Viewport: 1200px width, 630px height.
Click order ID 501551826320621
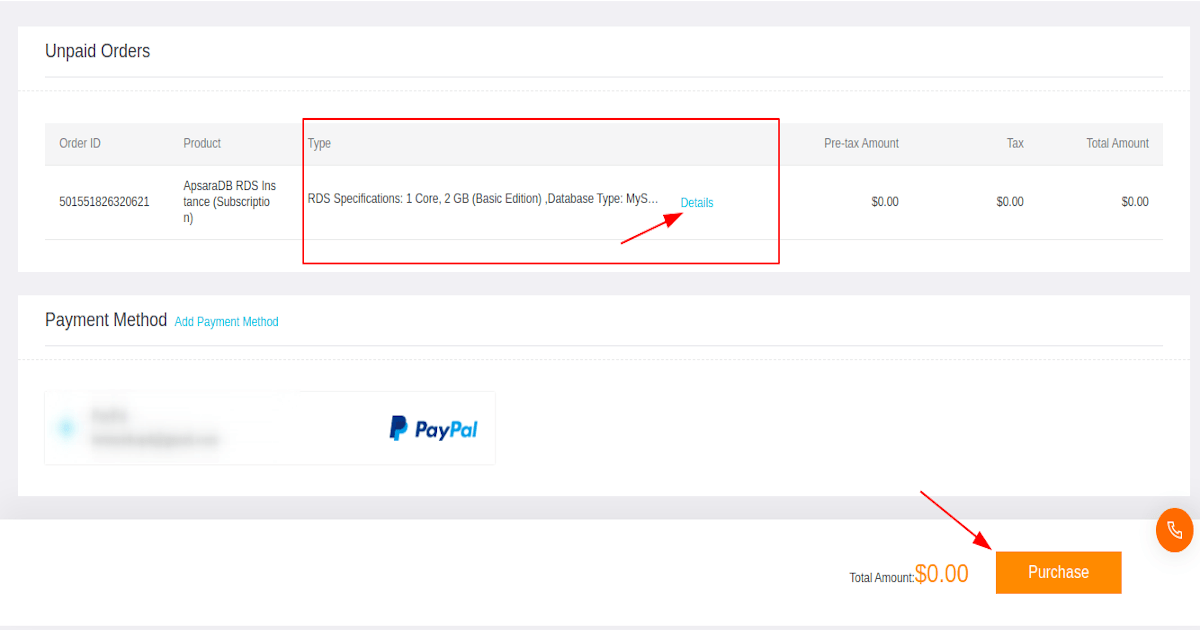coord(104,202)
